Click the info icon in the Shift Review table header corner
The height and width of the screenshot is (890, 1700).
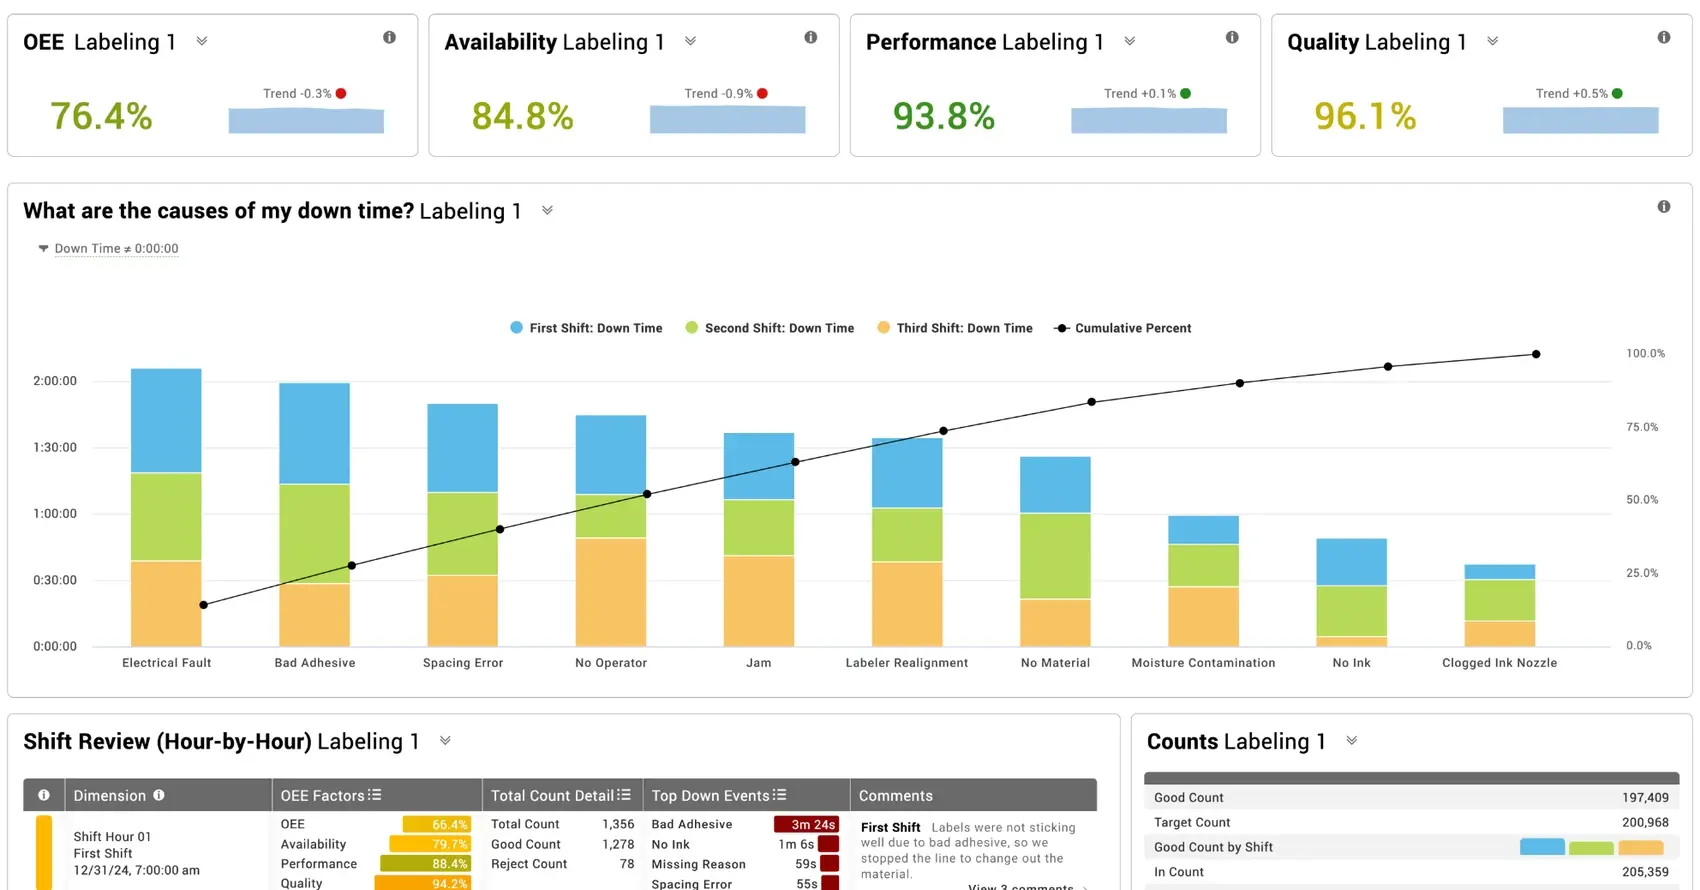click(44, 795)
